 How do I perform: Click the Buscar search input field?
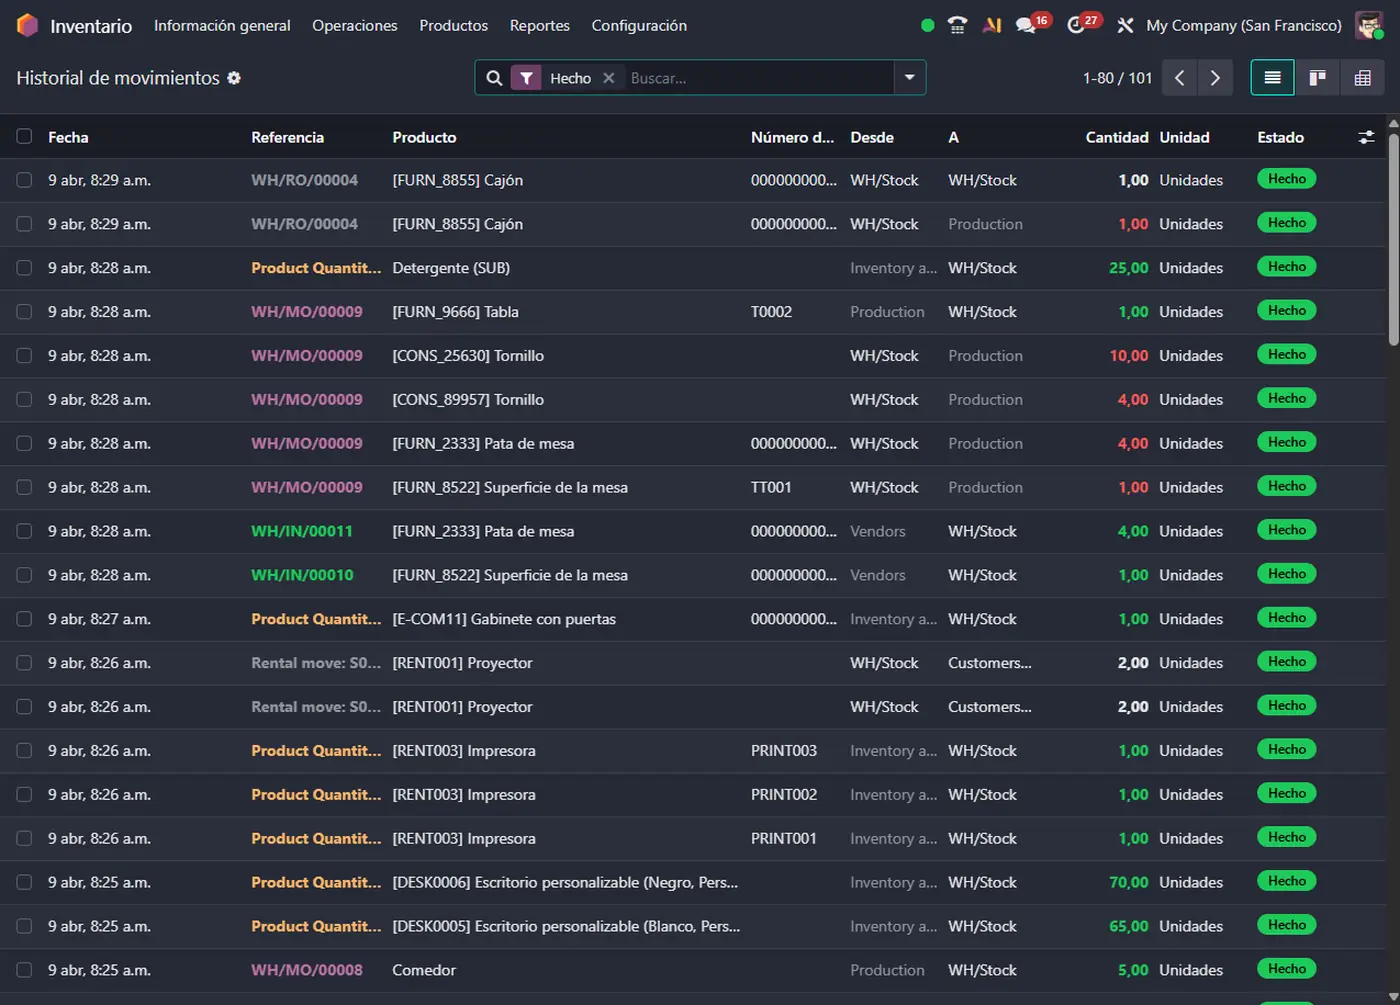pos(755,78)
